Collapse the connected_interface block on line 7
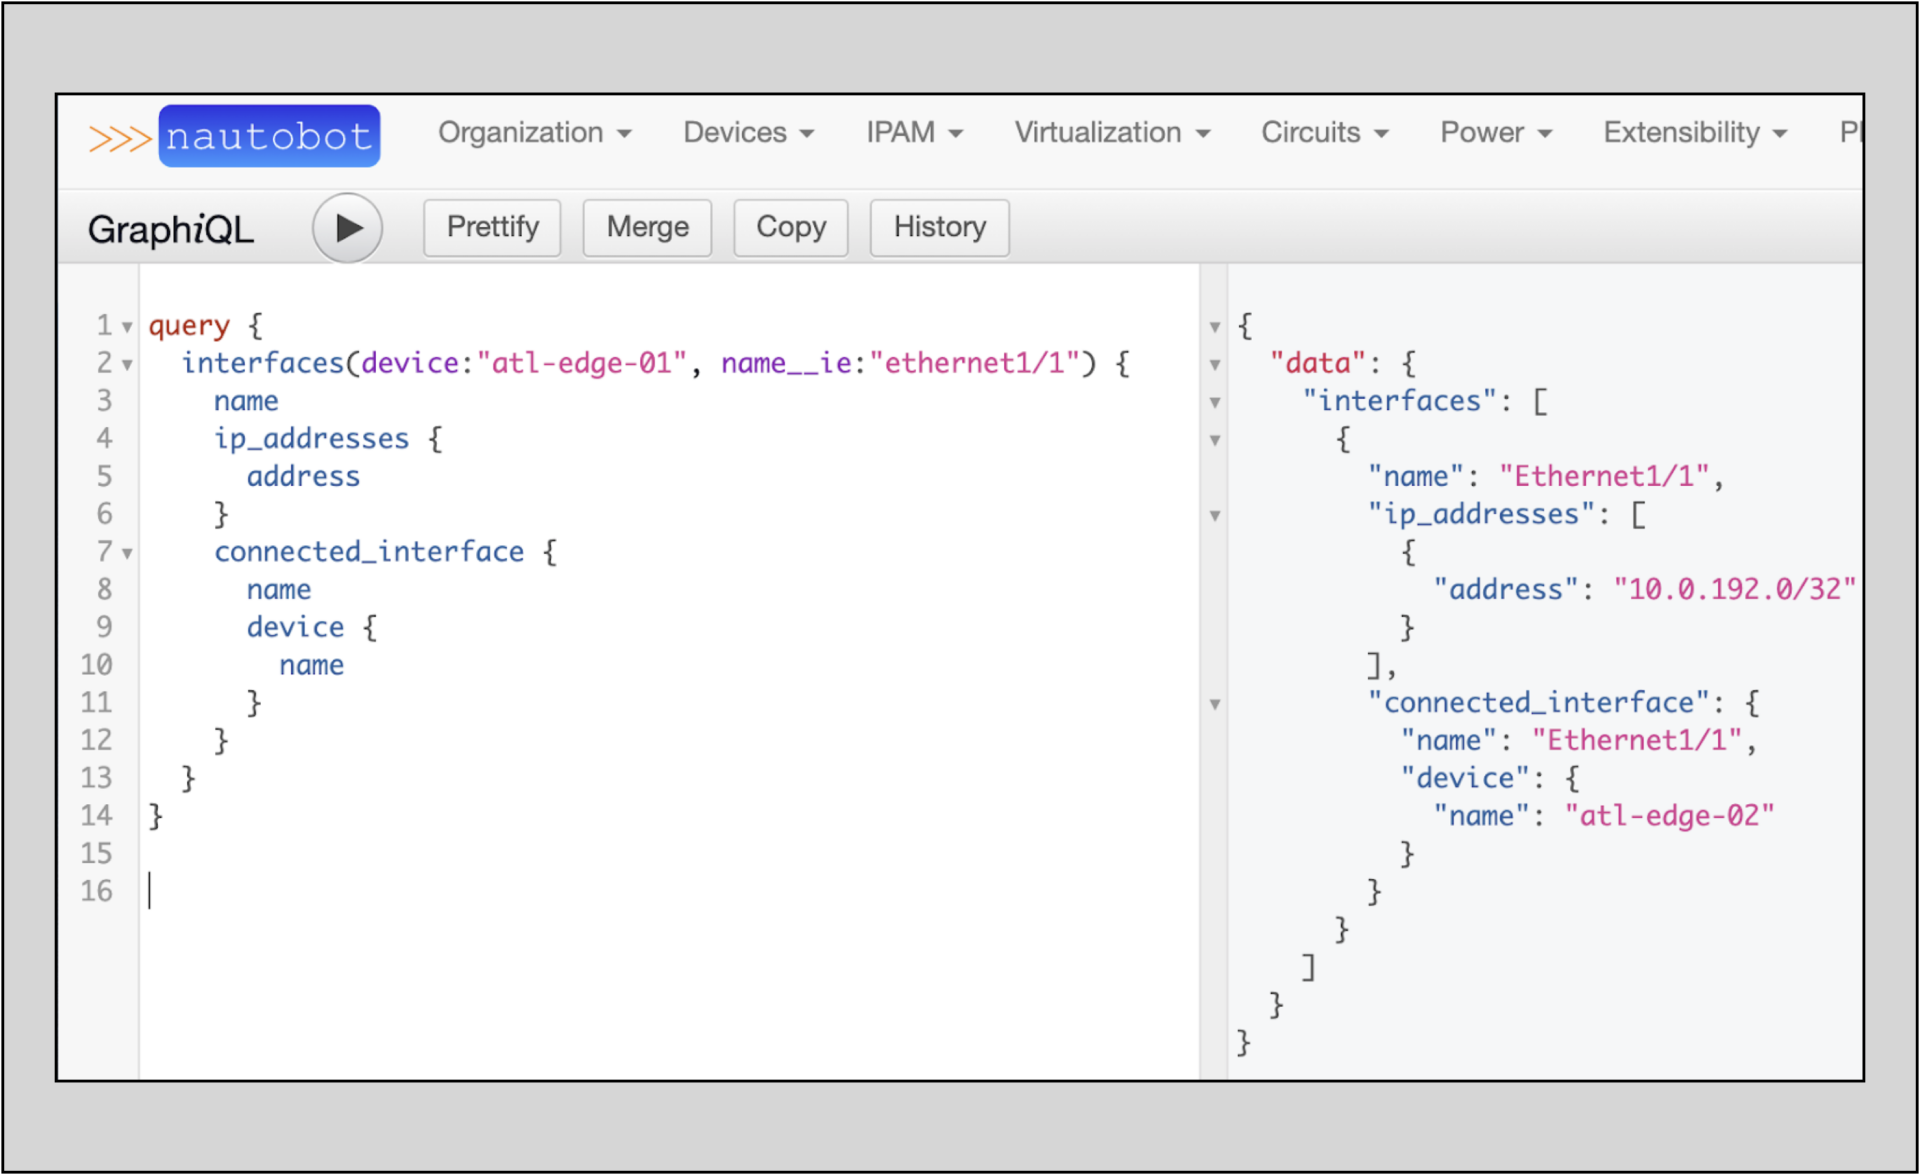 click(128, 552)
